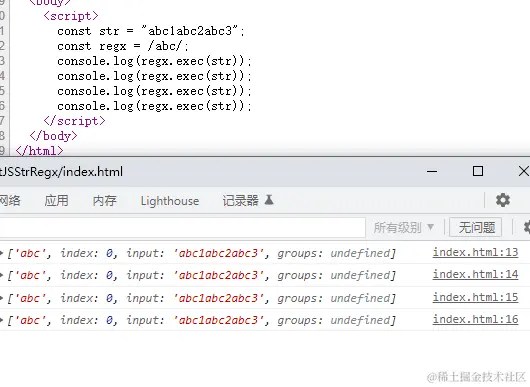Switch to the 应用 tab
530x387 pixels.
coord(56,200)
